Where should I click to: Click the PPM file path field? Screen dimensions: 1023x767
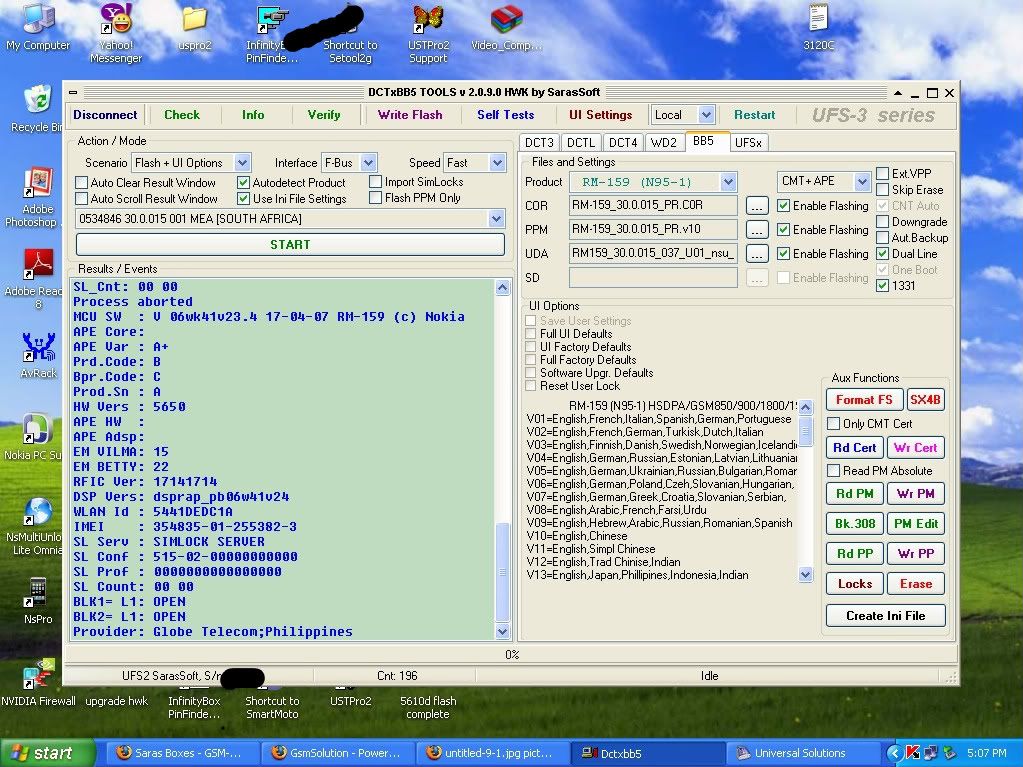(653, 230)
